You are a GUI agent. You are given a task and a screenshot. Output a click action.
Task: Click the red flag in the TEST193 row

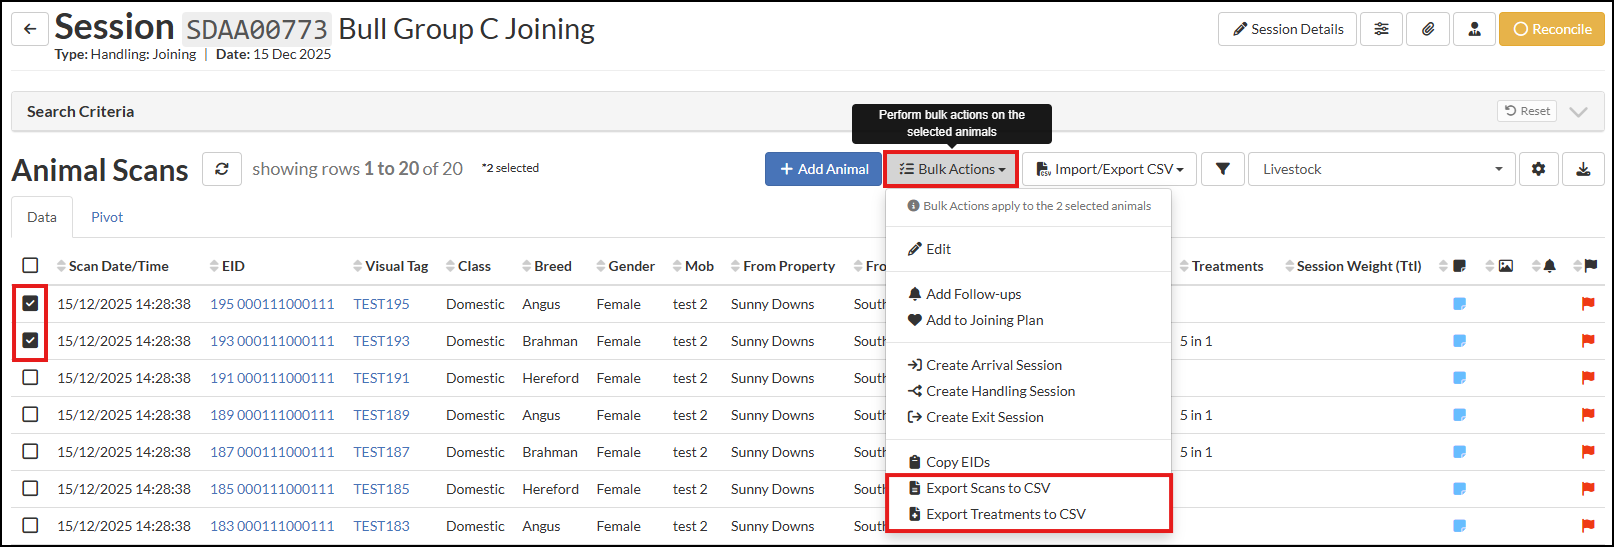tap(1587, 341)
